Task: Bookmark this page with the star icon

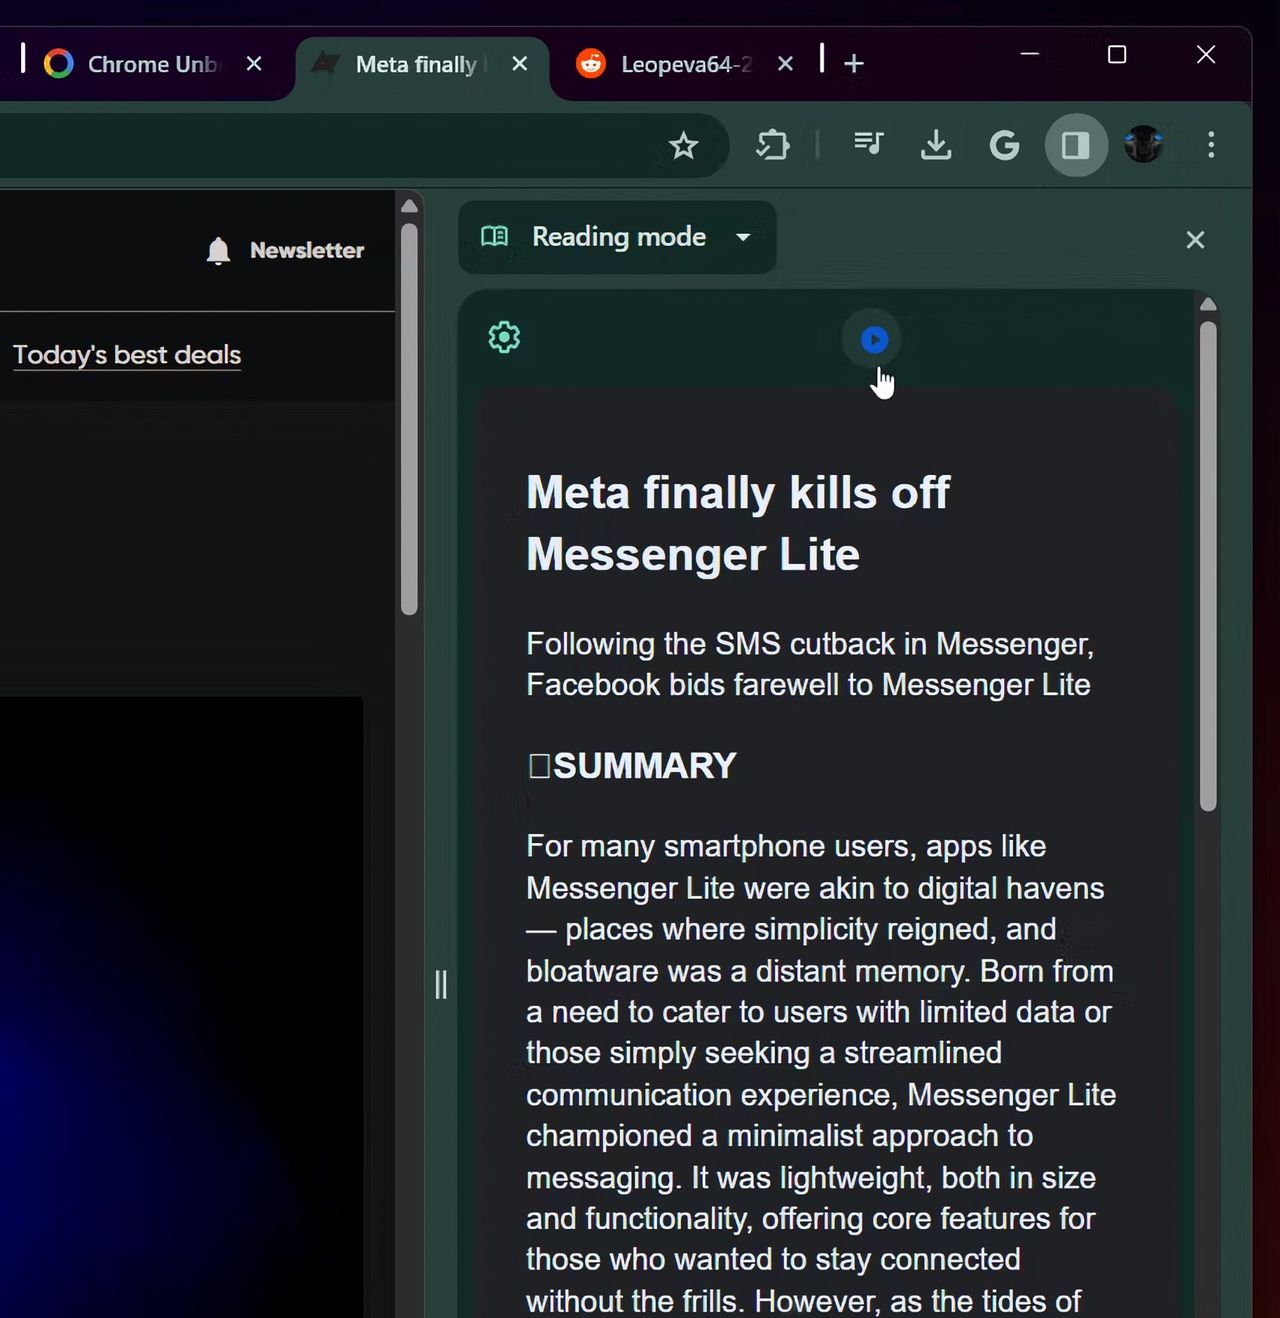Action: 684,145
